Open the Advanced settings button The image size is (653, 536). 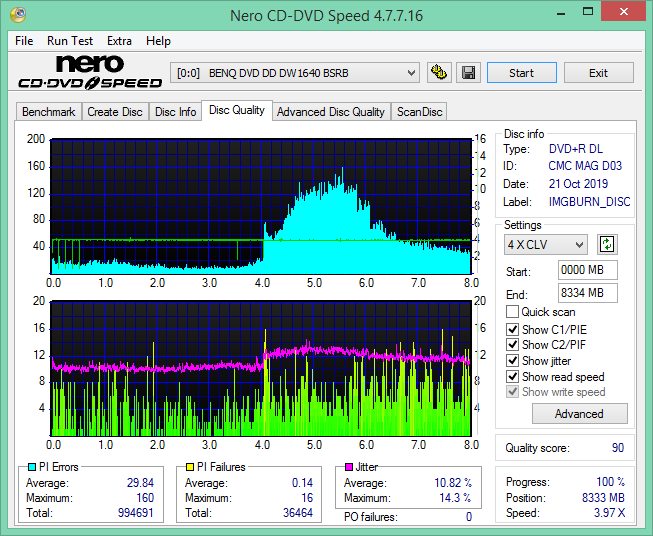pos(579,414)
